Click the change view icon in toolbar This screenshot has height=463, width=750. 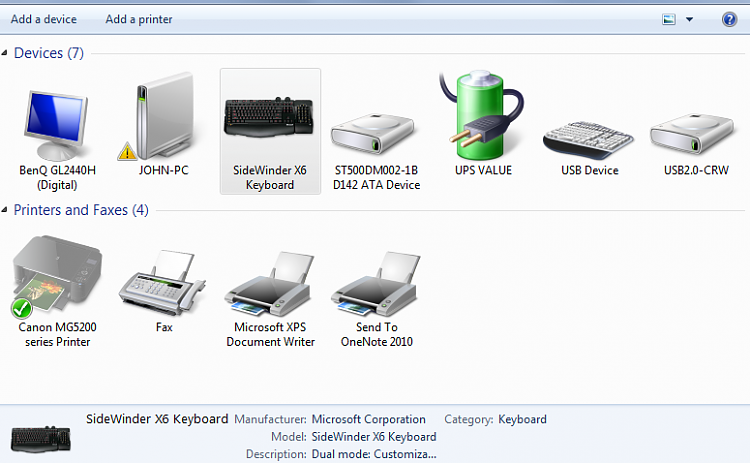pyautogui.click(x=669, y=19)
